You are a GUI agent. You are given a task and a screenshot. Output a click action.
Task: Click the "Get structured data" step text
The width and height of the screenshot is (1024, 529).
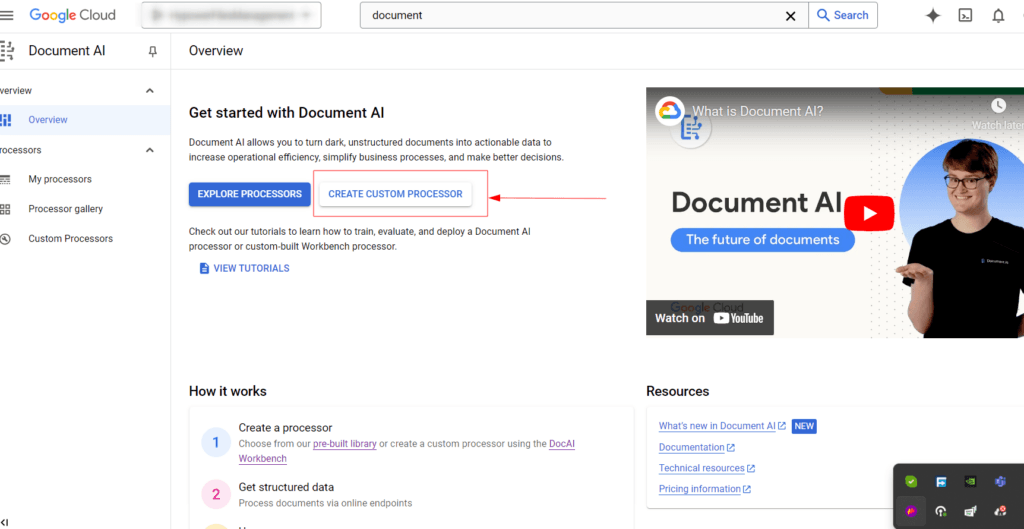coord(286,487)
